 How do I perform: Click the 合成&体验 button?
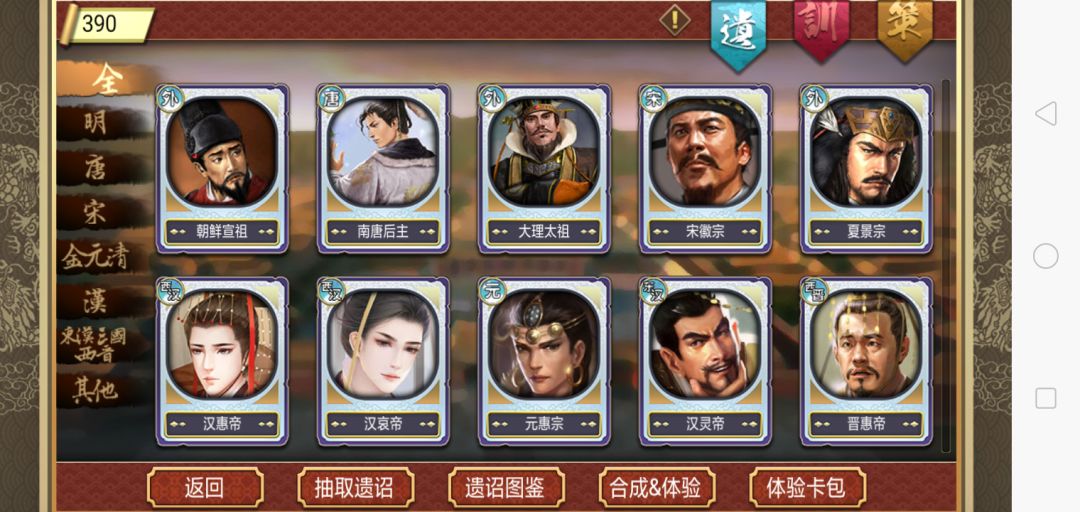(656, 487)
